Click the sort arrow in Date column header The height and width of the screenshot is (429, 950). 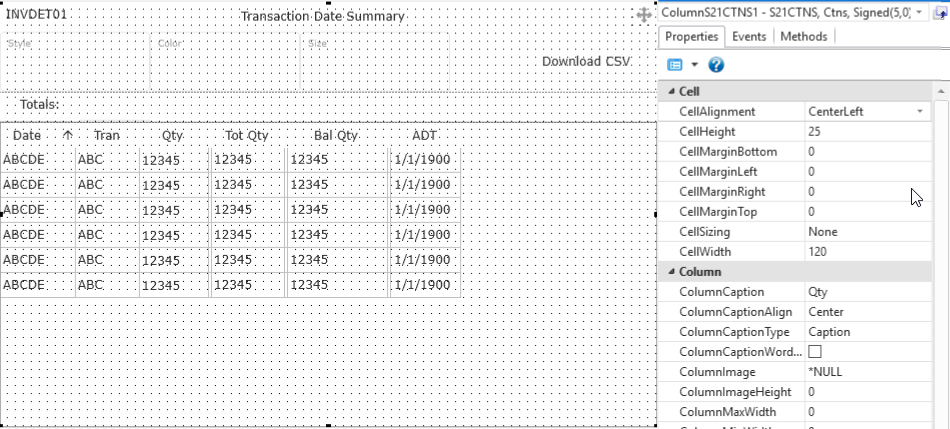68,135
